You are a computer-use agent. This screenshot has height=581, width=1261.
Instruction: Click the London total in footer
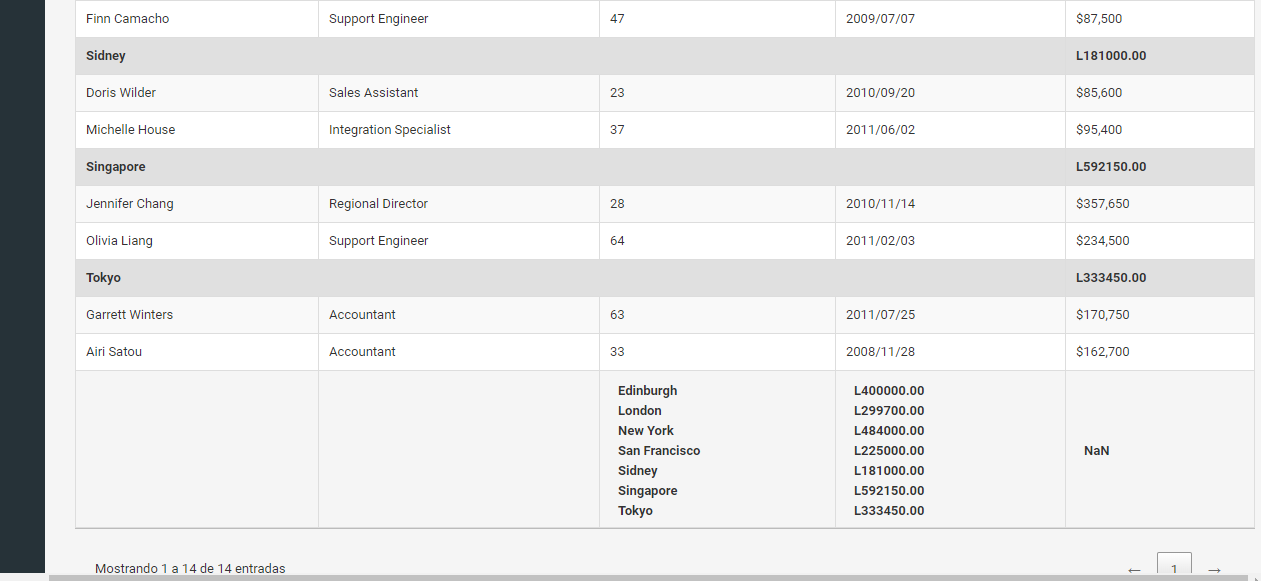click(888, 410)
